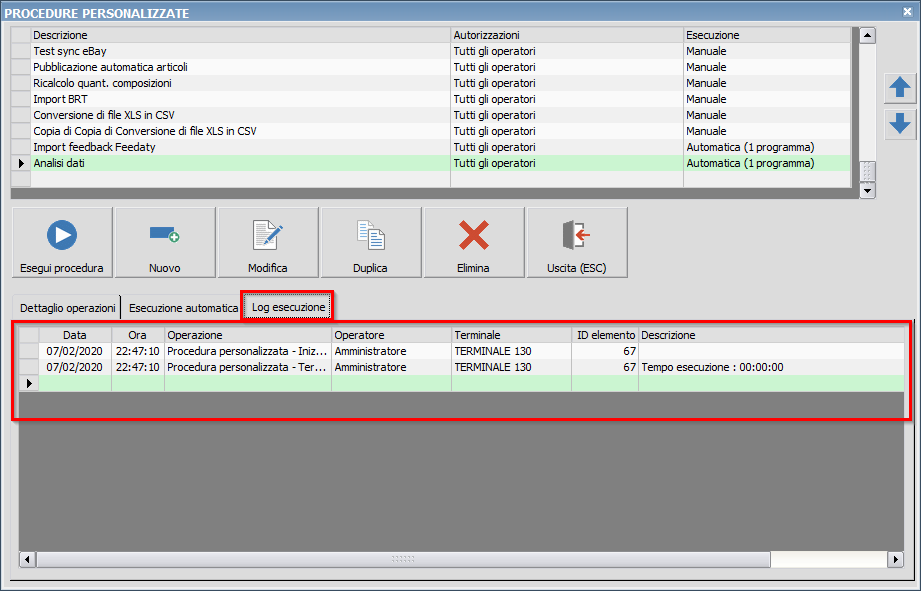Screen dimensions: 921x591
Task: Click the log grid scroll right arrow
Action: (895, 559)
